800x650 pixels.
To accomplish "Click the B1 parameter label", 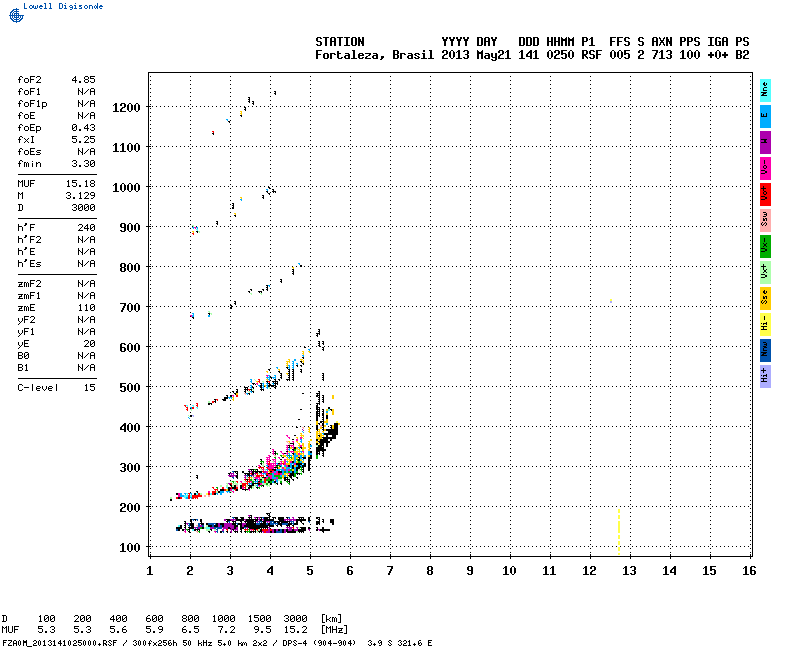I will tap(23, 368).
